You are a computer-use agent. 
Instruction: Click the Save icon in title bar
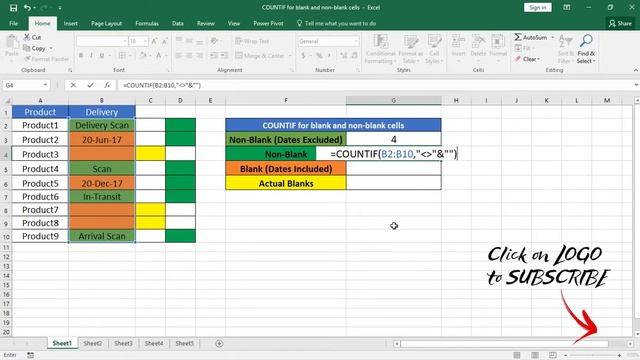point(13,8)
